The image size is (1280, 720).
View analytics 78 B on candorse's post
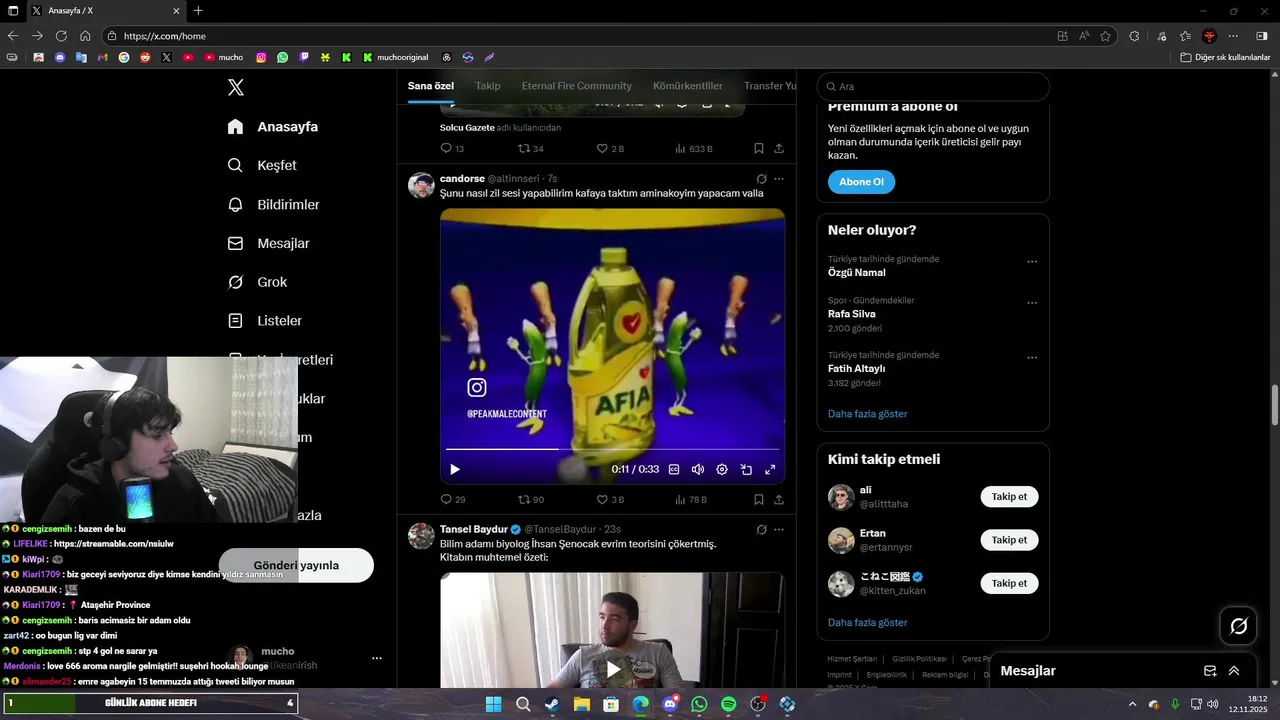690,499
